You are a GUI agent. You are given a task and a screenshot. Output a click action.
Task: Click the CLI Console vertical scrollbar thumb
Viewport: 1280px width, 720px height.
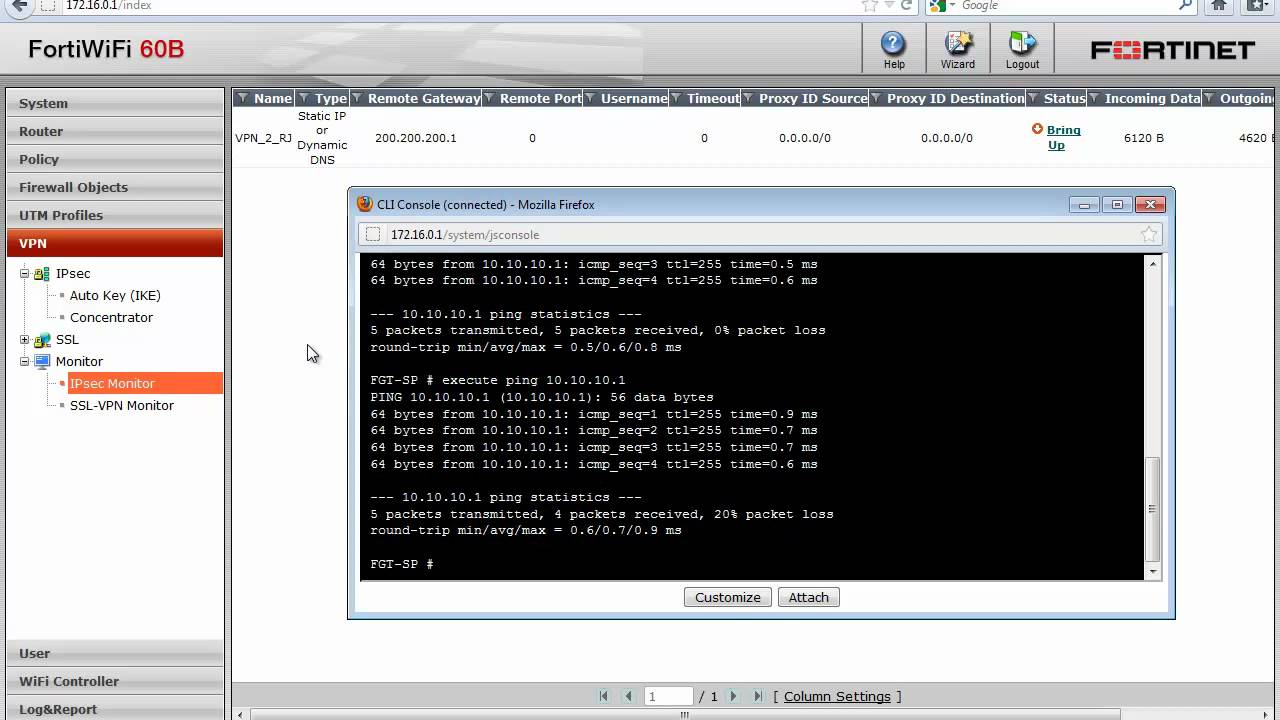1153,509
